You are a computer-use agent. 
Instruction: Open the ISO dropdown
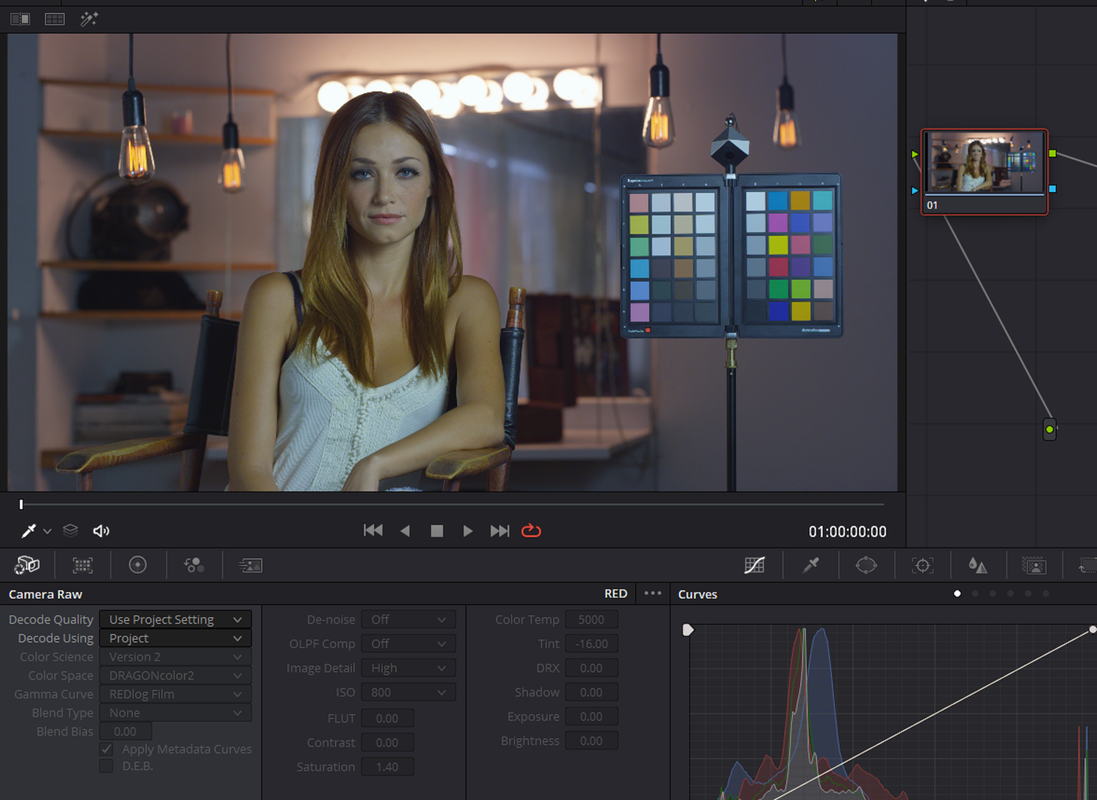tap(409, 692)
